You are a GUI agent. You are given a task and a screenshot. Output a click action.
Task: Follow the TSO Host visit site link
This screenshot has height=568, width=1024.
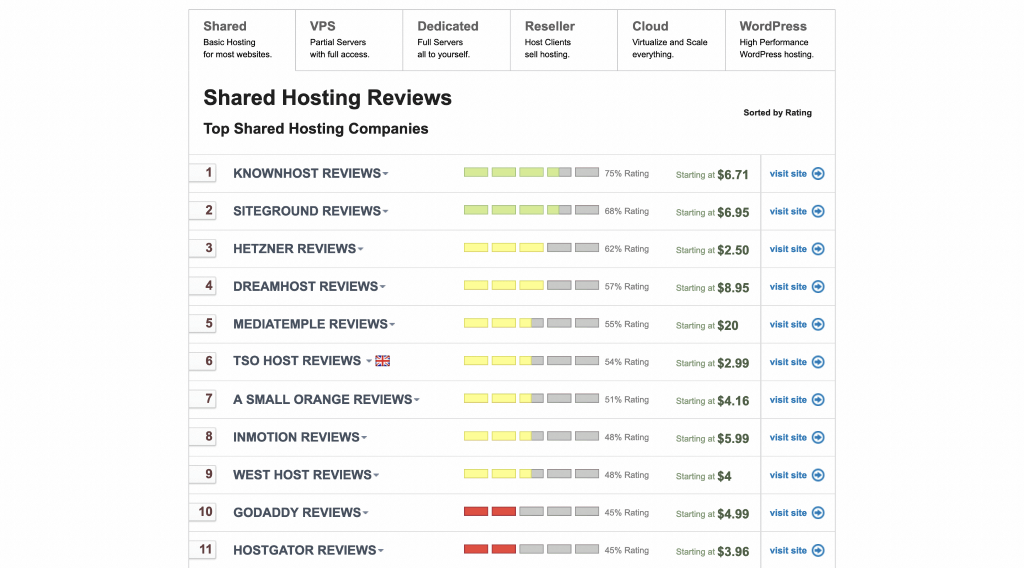tap(788, 362)
